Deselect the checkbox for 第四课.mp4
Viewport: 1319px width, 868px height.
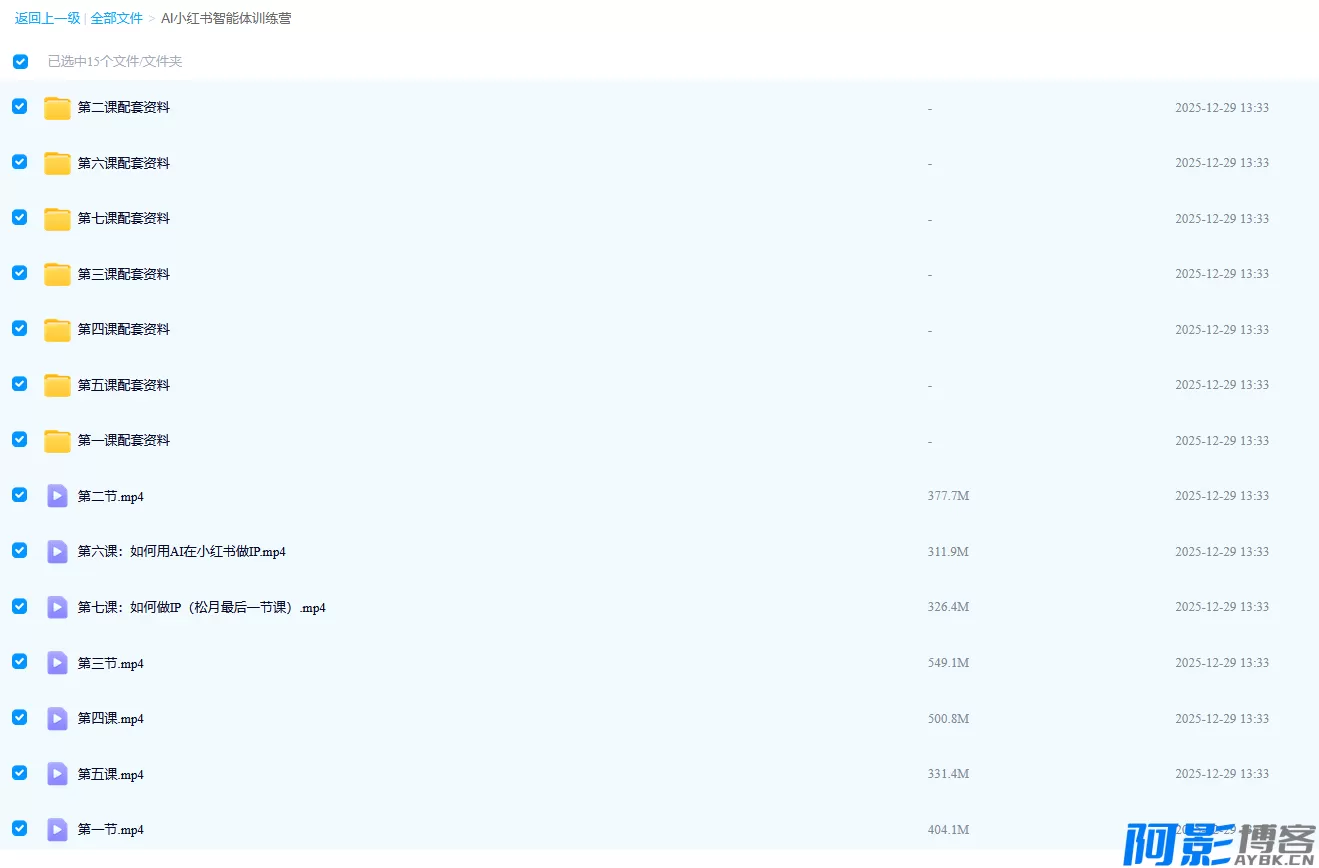[x=19, y=717]
